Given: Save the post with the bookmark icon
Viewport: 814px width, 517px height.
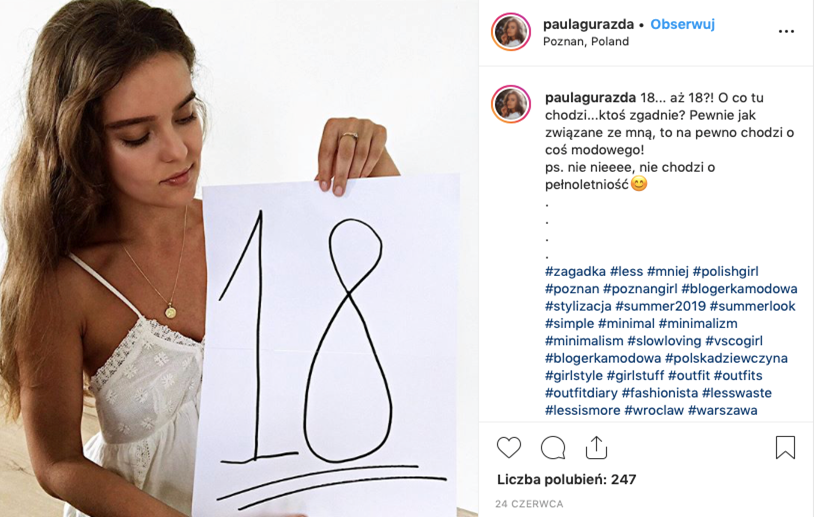Looking at the screenshot, I should (x=785, y=447).
